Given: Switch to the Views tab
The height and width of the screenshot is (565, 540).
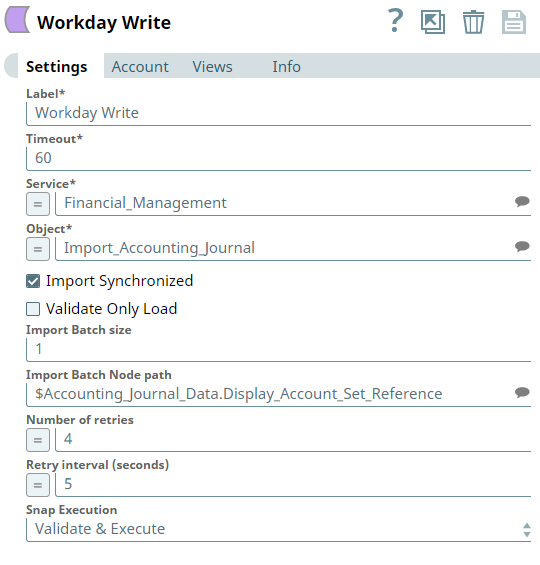Looking at the screenshot, I should [x=213, y=67].
